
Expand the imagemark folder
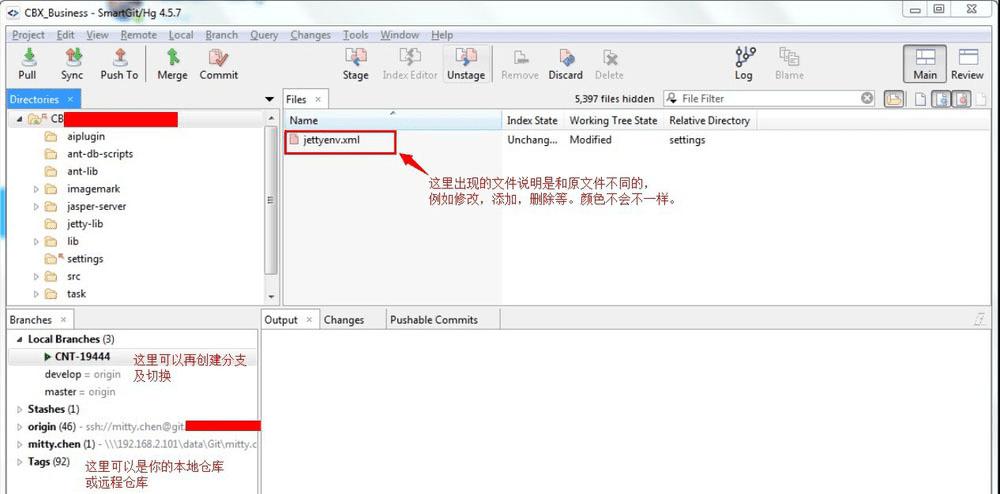36,189
